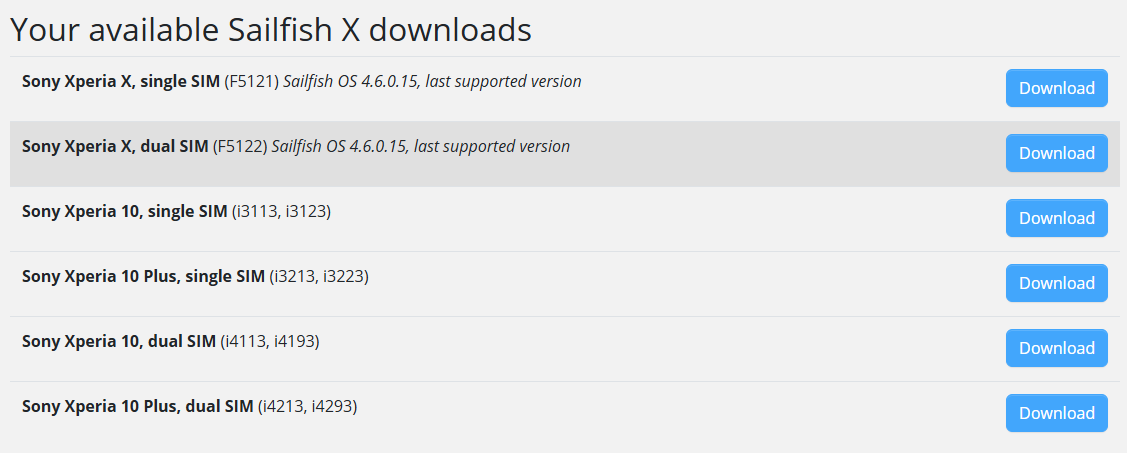Click the i3213, i3223 model codes
Image resolution: width=1127 pixels, height=453 pixels.
tap(319, 277)
